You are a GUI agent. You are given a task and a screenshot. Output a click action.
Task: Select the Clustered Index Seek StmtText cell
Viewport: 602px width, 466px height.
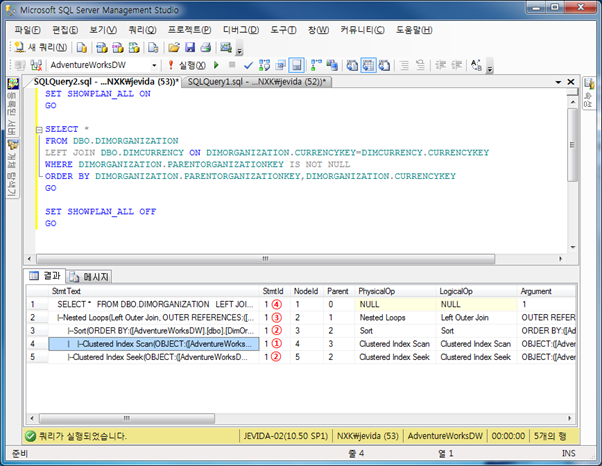[x=154, y=357]
